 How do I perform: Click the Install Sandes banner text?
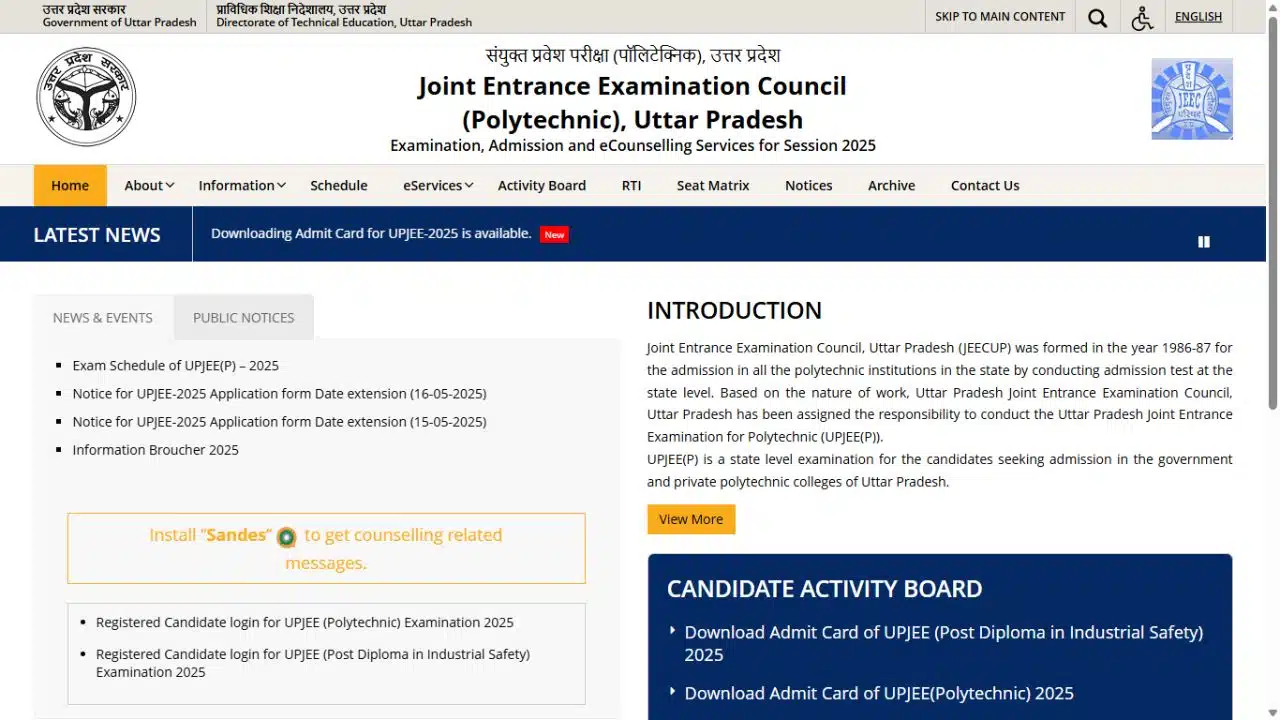pyautogui.click(x=326, y=548)
